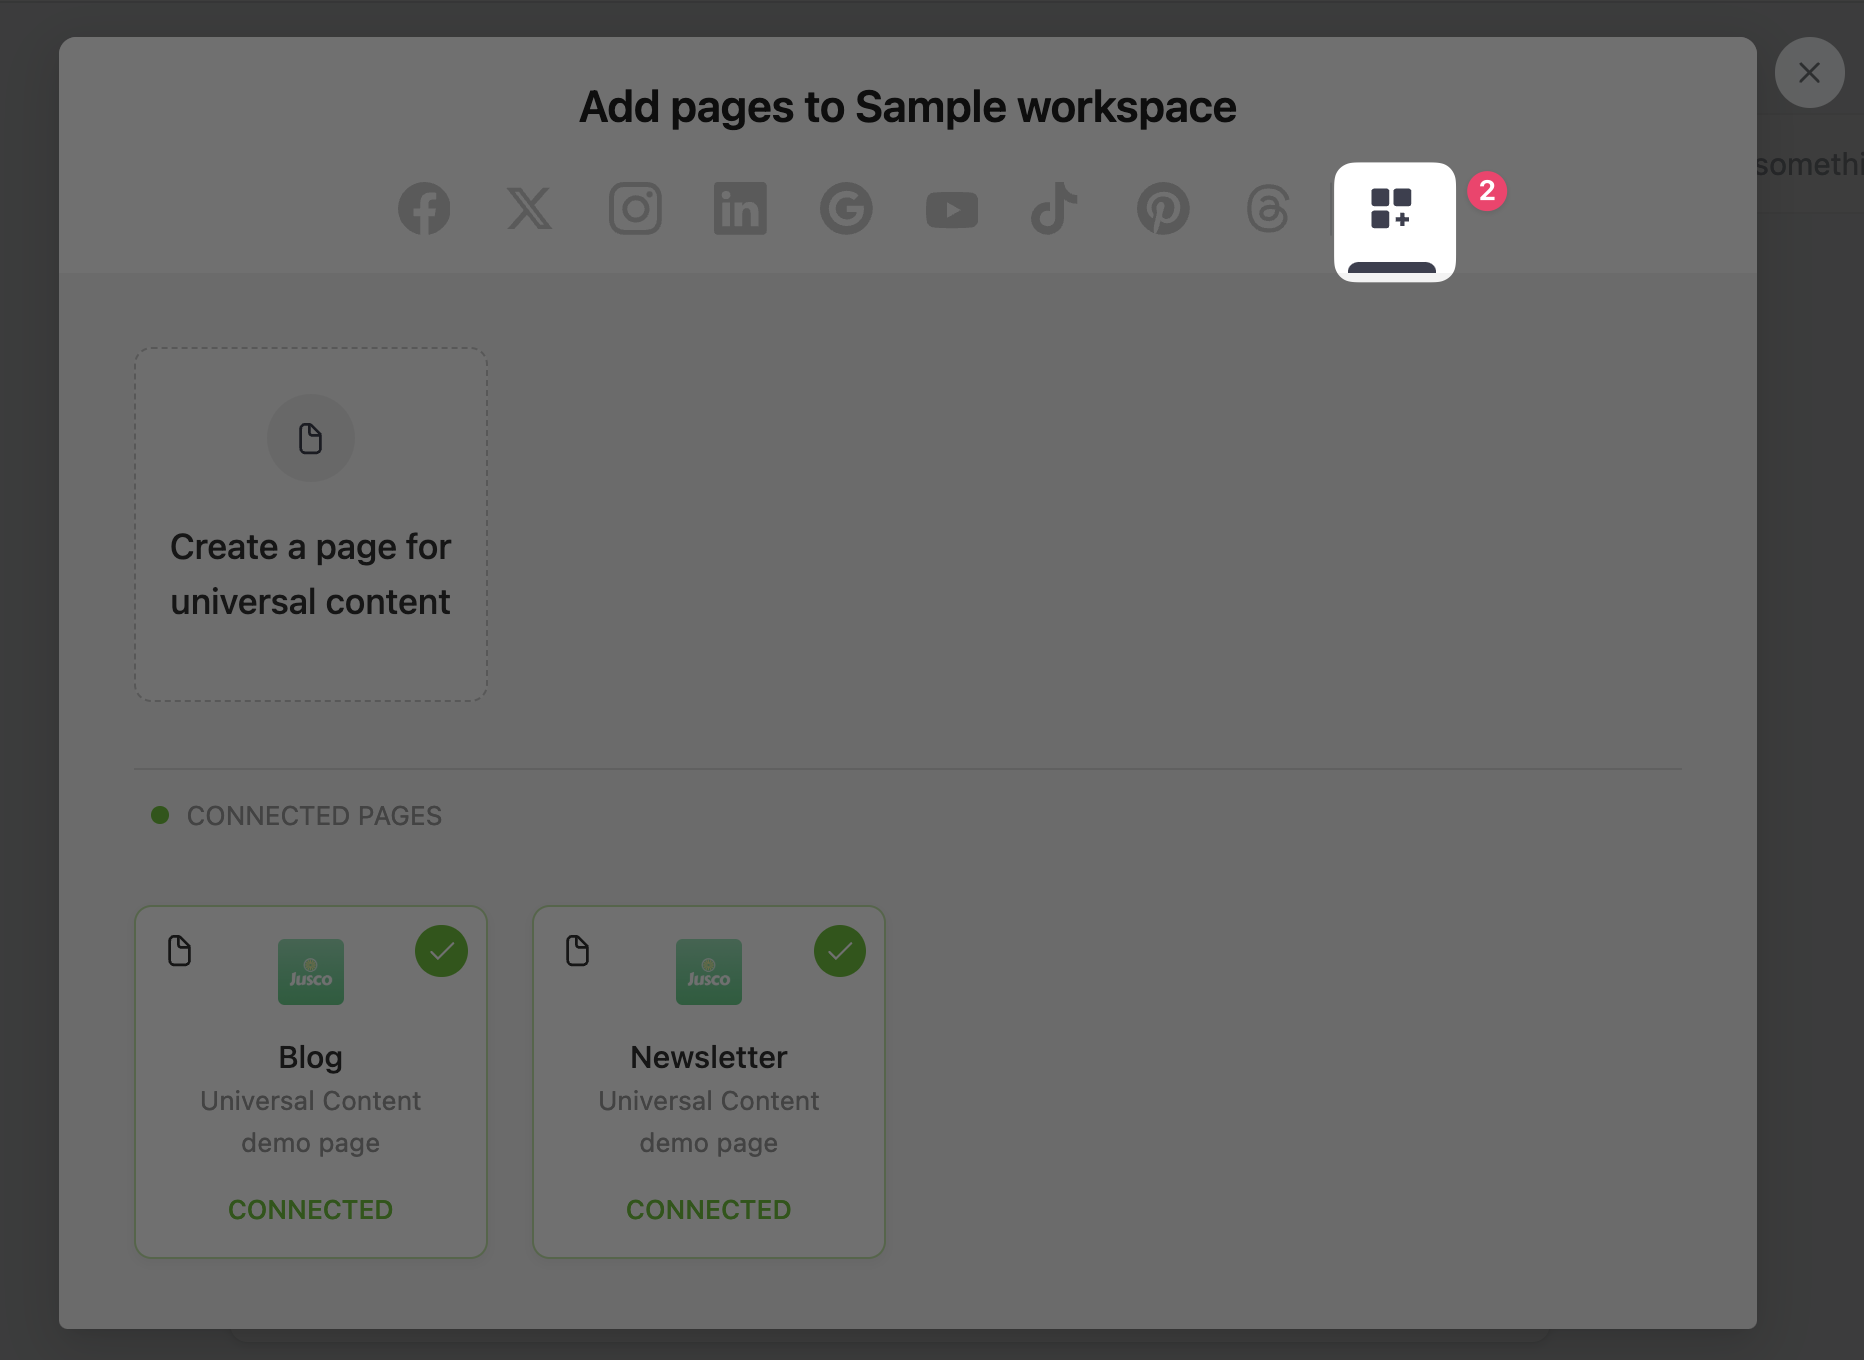Click CONNECTED label under Blog

pos(310,1209)
